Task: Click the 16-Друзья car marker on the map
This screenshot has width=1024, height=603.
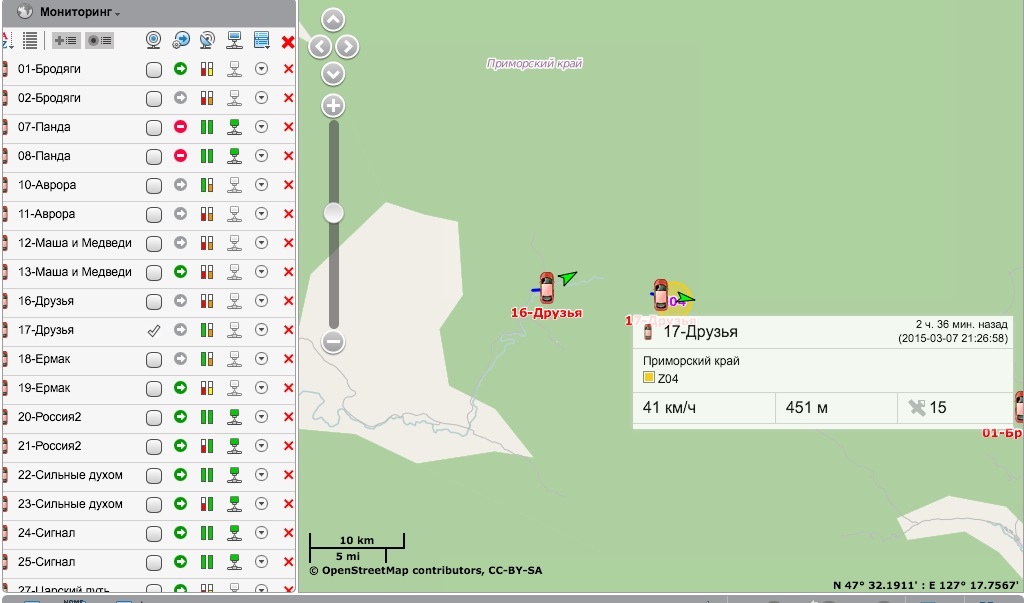Action: tap(547, 288)
